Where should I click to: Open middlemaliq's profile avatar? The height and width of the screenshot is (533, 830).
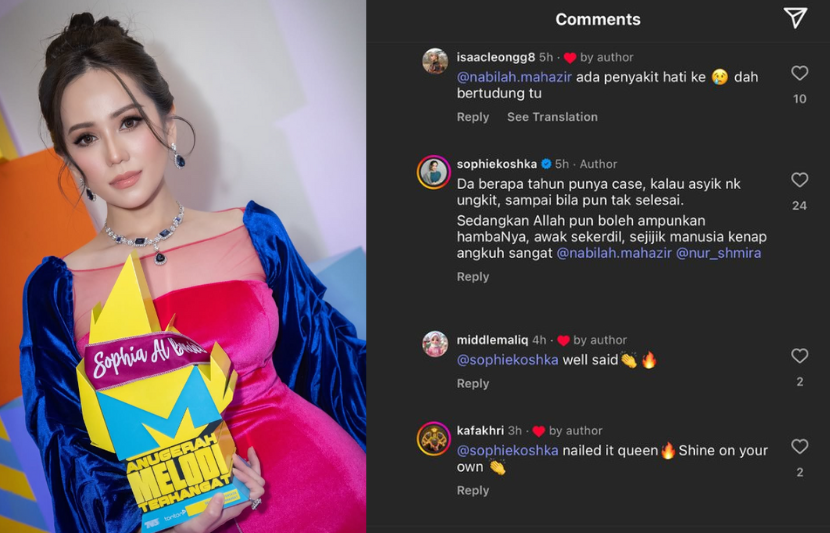tap(435, 344)
